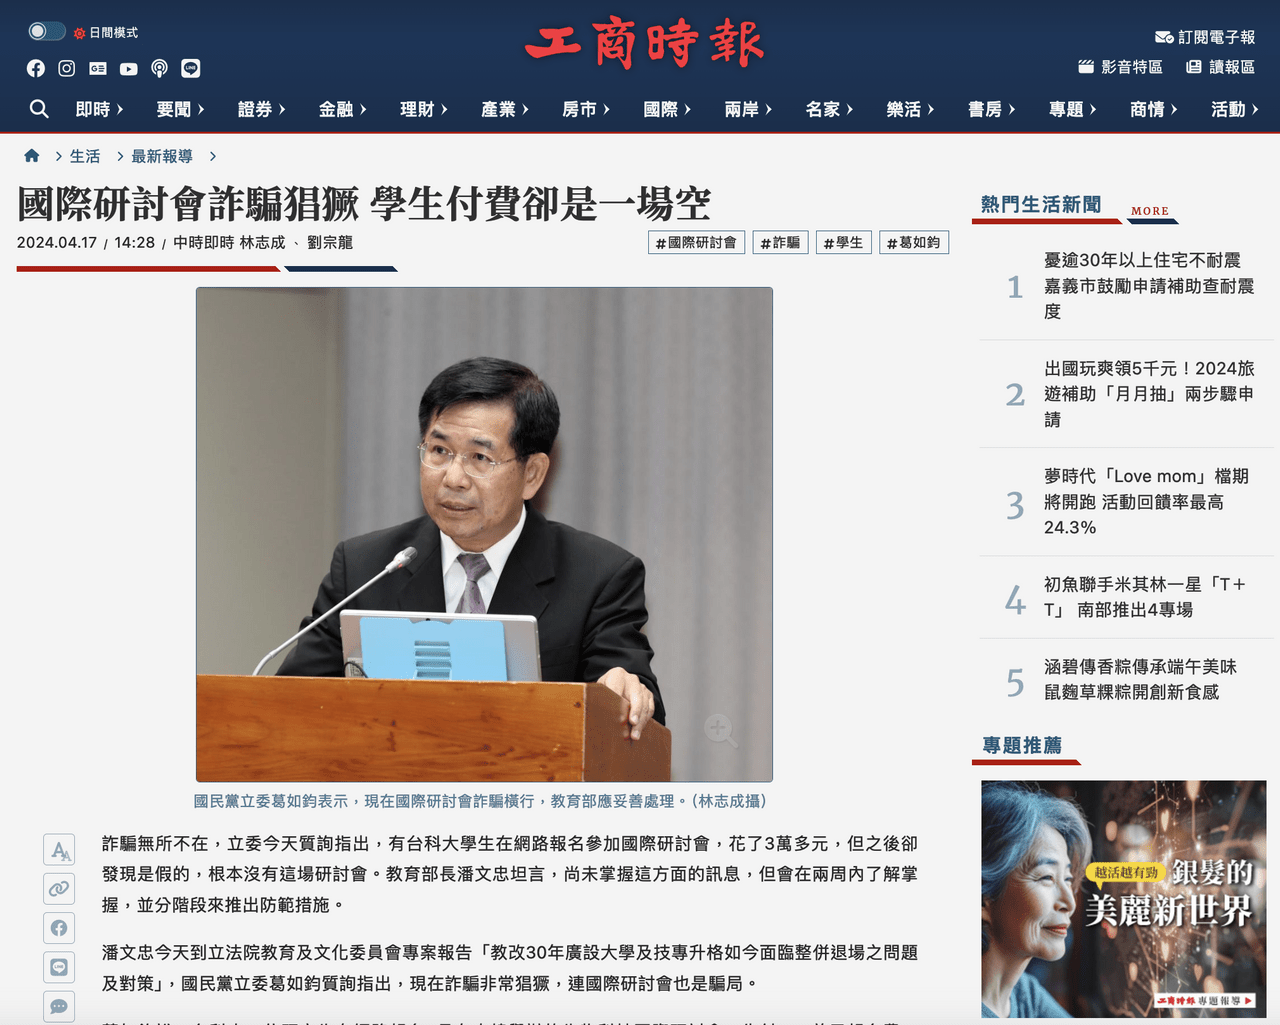Screen dimensions: 1280x1025
Task: Open the Instagram icon in header
Action: [67, 68]
